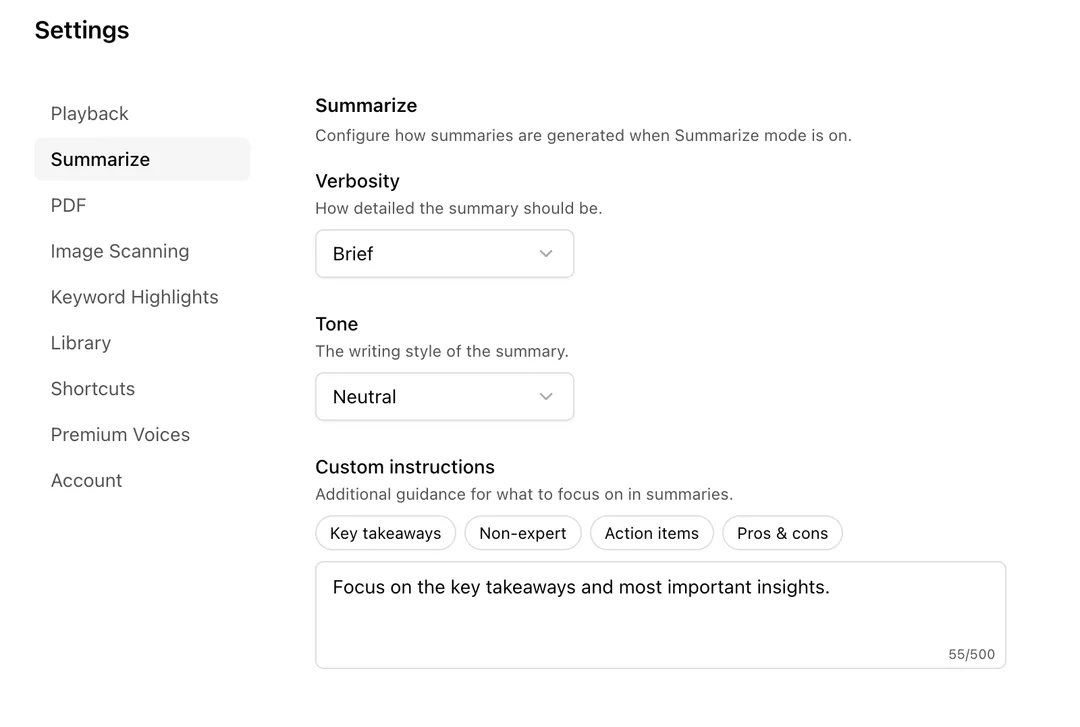
Task: Go to Image Scanning settings
Action: pos(120,251)
